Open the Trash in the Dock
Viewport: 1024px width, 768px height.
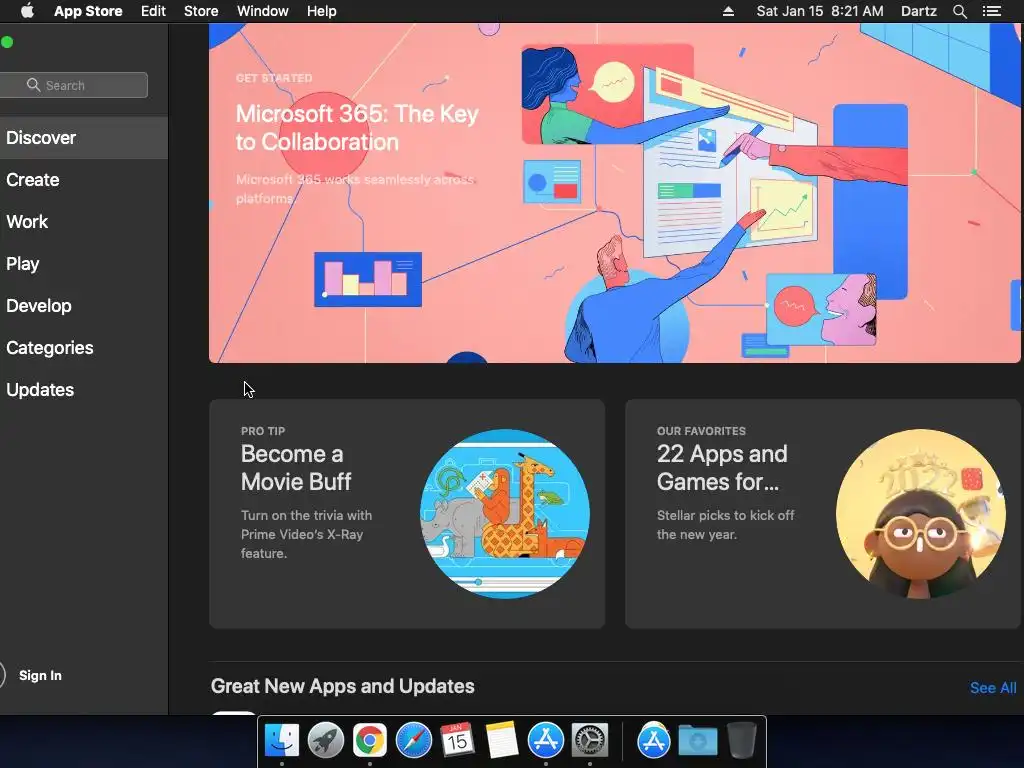point(741,741)
